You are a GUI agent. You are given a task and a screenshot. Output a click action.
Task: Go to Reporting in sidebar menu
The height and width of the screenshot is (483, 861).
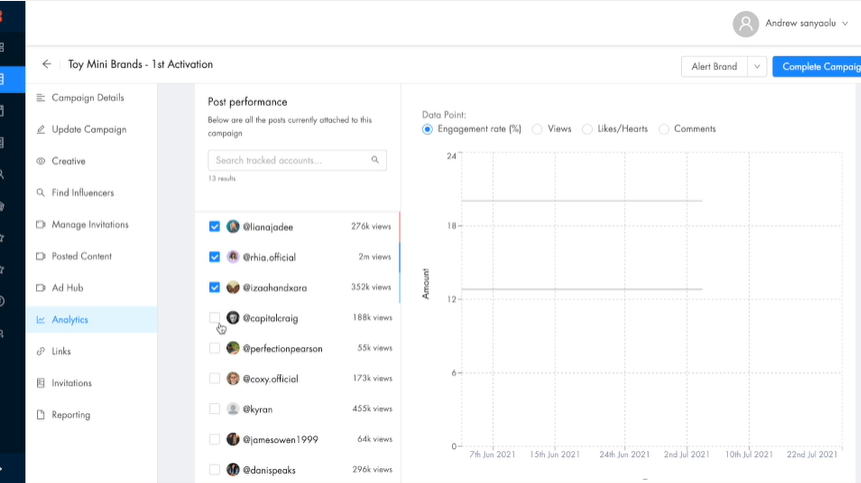coord(71,415)
